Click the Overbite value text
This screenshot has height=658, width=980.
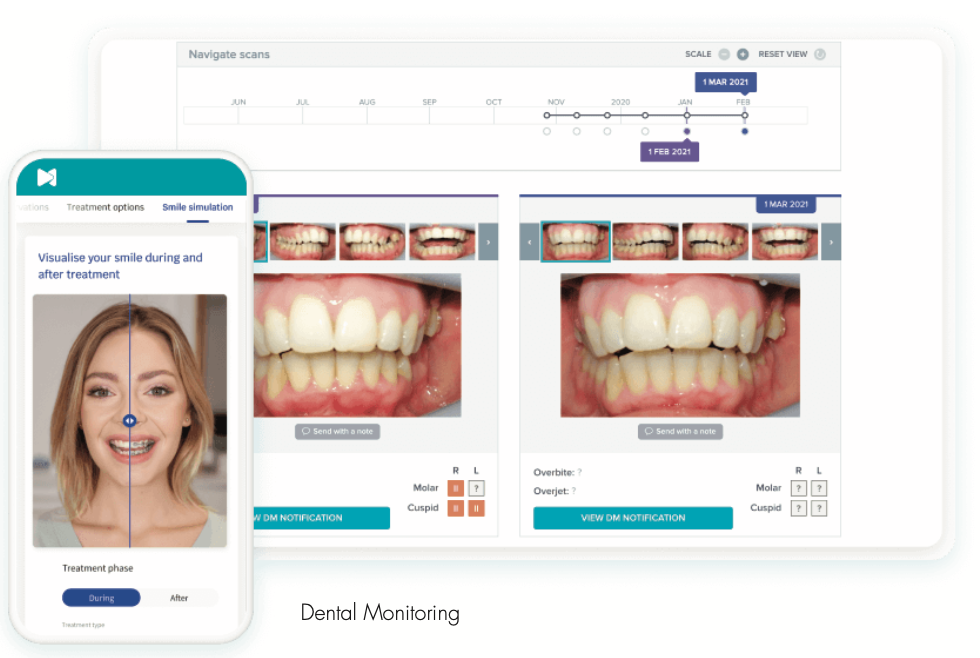point(579,472)
